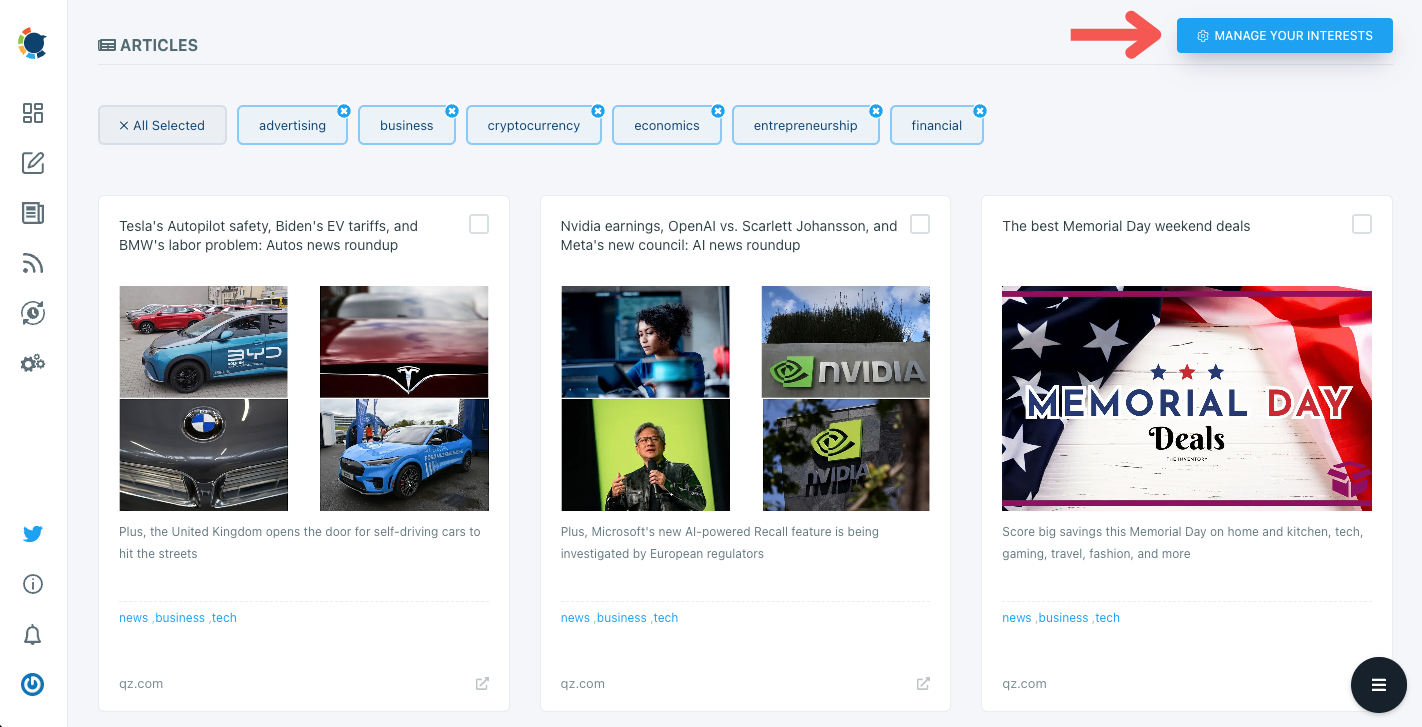Screen dimensions: 1422x727
Task: Check the Tesla Autopilot article checkbox
Action: point(478,224)
